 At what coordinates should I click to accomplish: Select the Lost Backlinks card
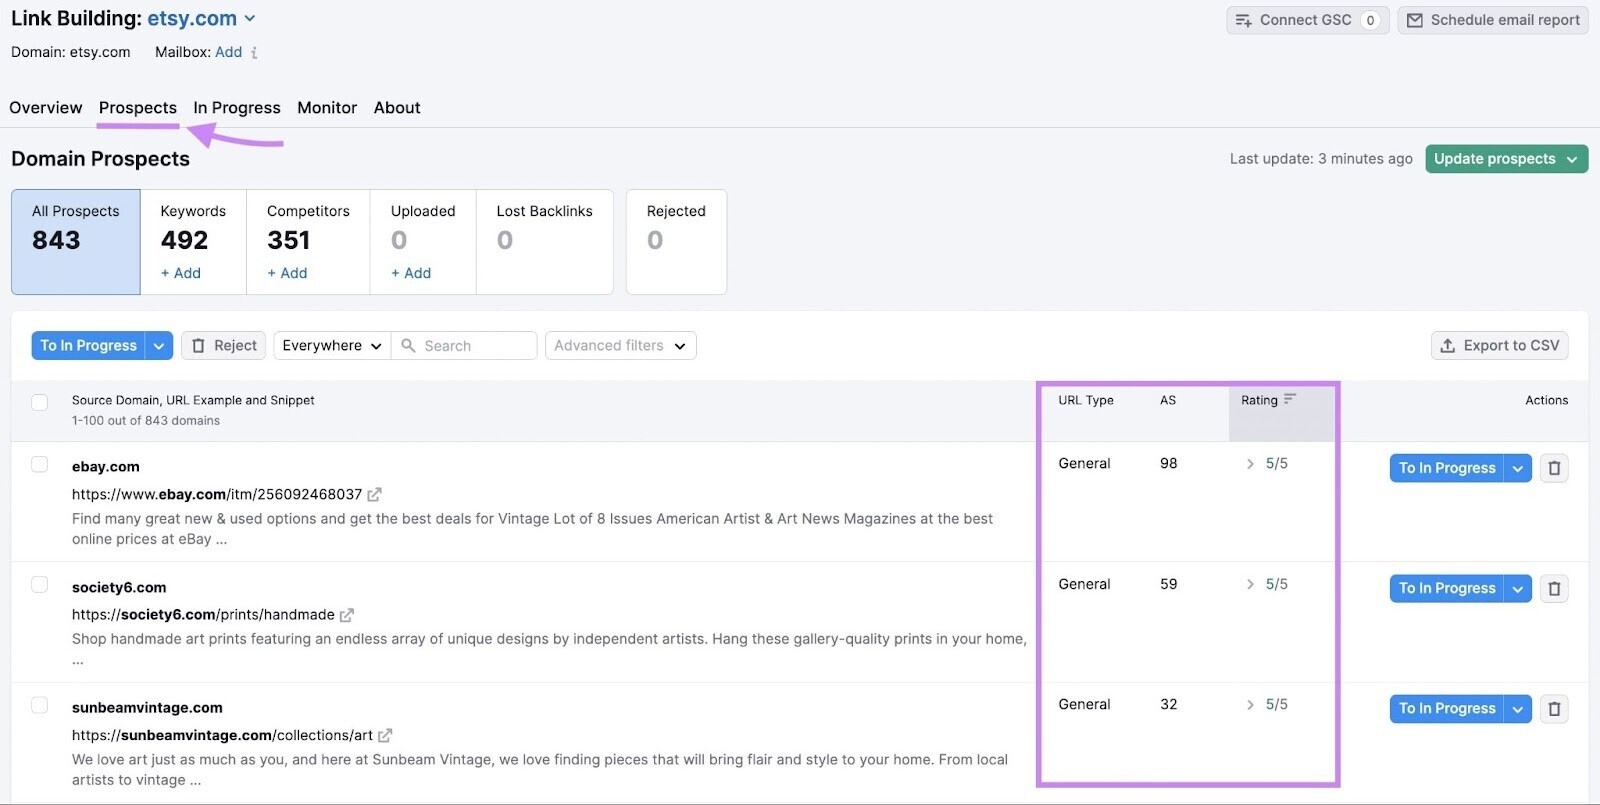[545, 242]
